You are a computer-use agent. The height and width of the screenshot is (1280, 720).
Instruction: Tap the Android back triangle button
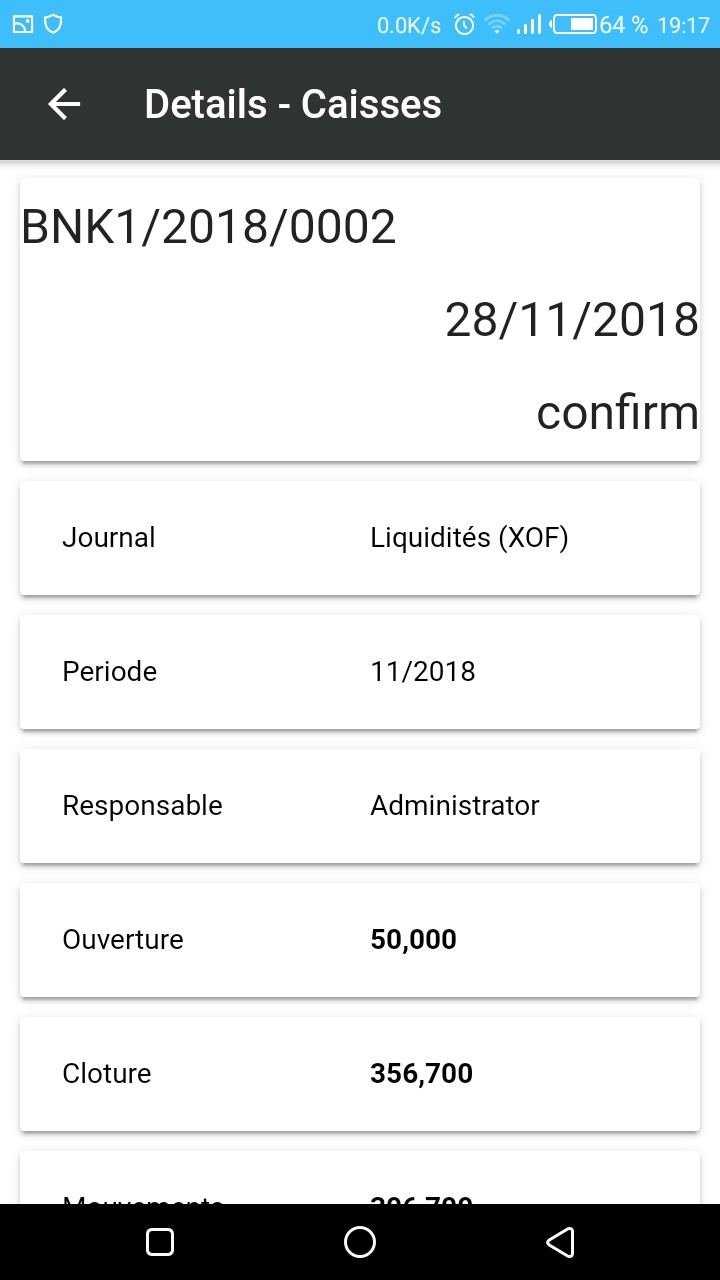click(x=560, y=1242)
